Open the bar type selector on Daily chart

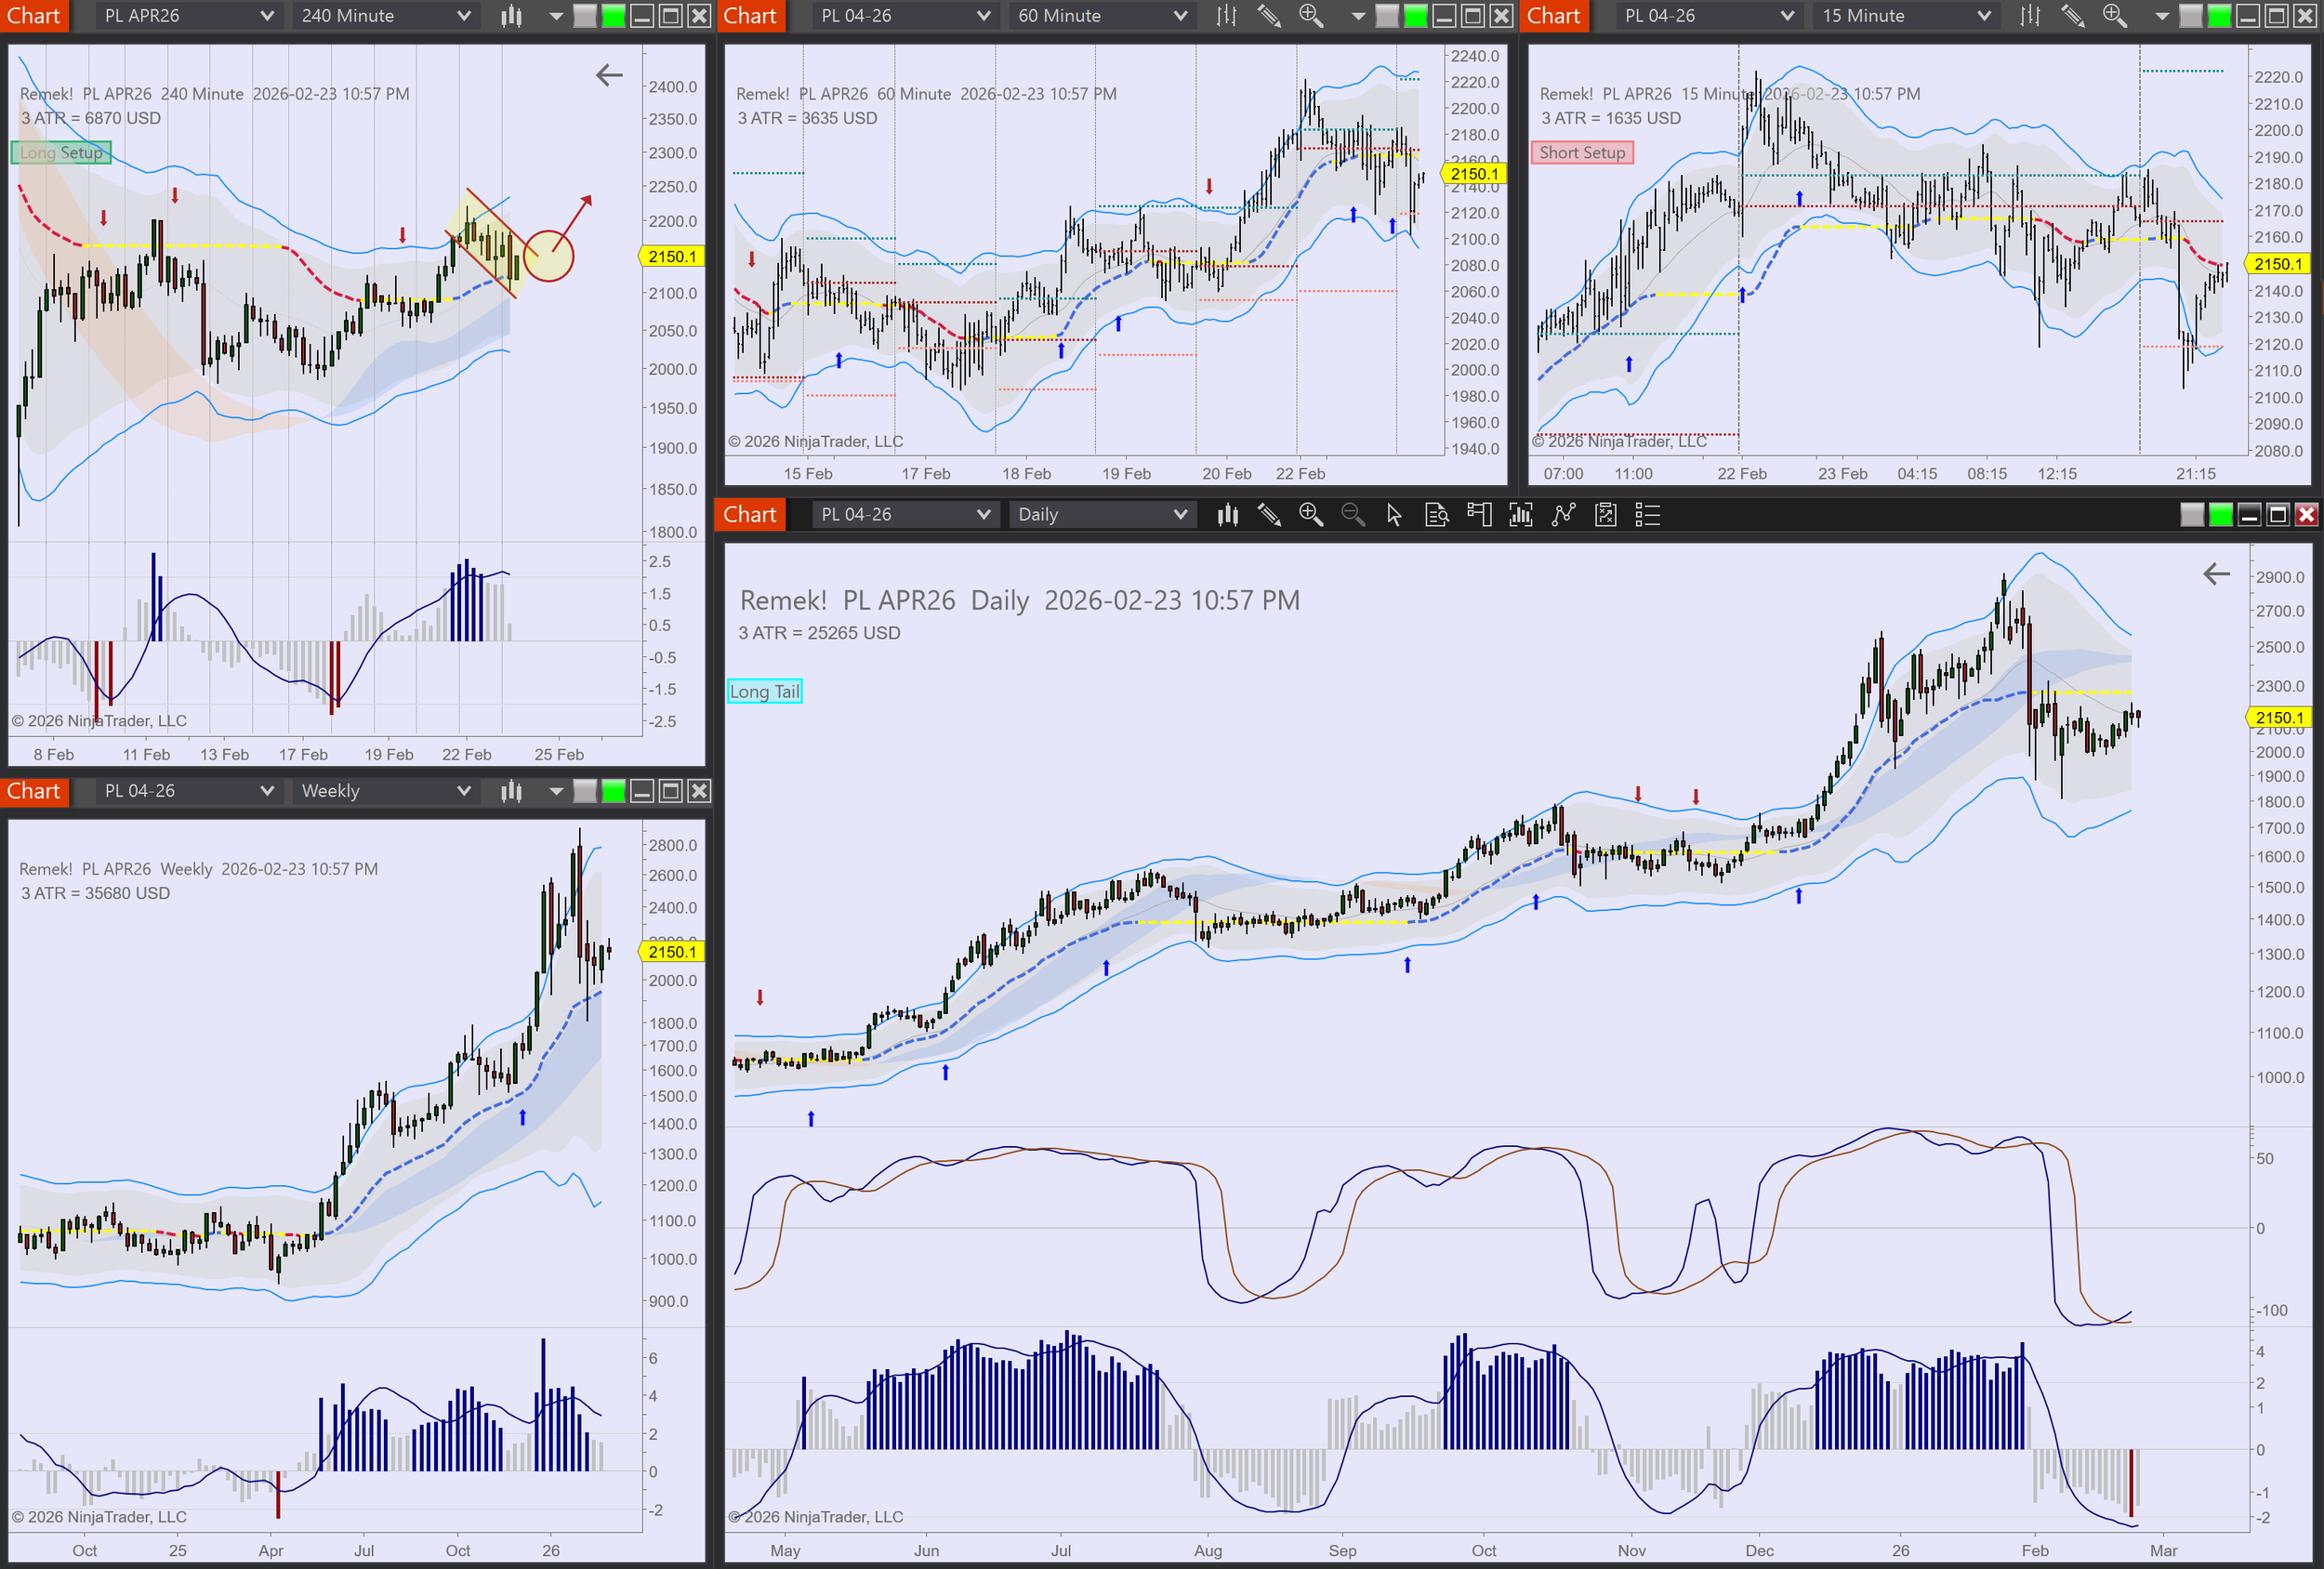tap(1227, 515)
